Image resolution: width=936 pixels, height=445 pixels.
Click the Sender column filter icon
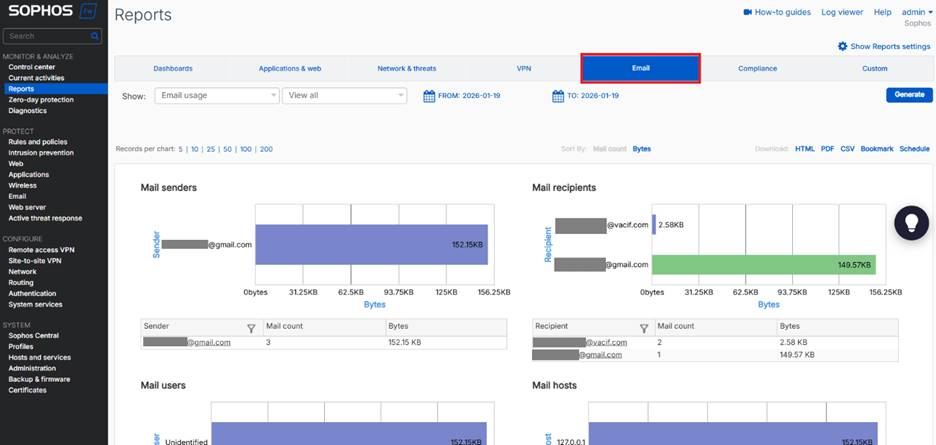(251, 327)
